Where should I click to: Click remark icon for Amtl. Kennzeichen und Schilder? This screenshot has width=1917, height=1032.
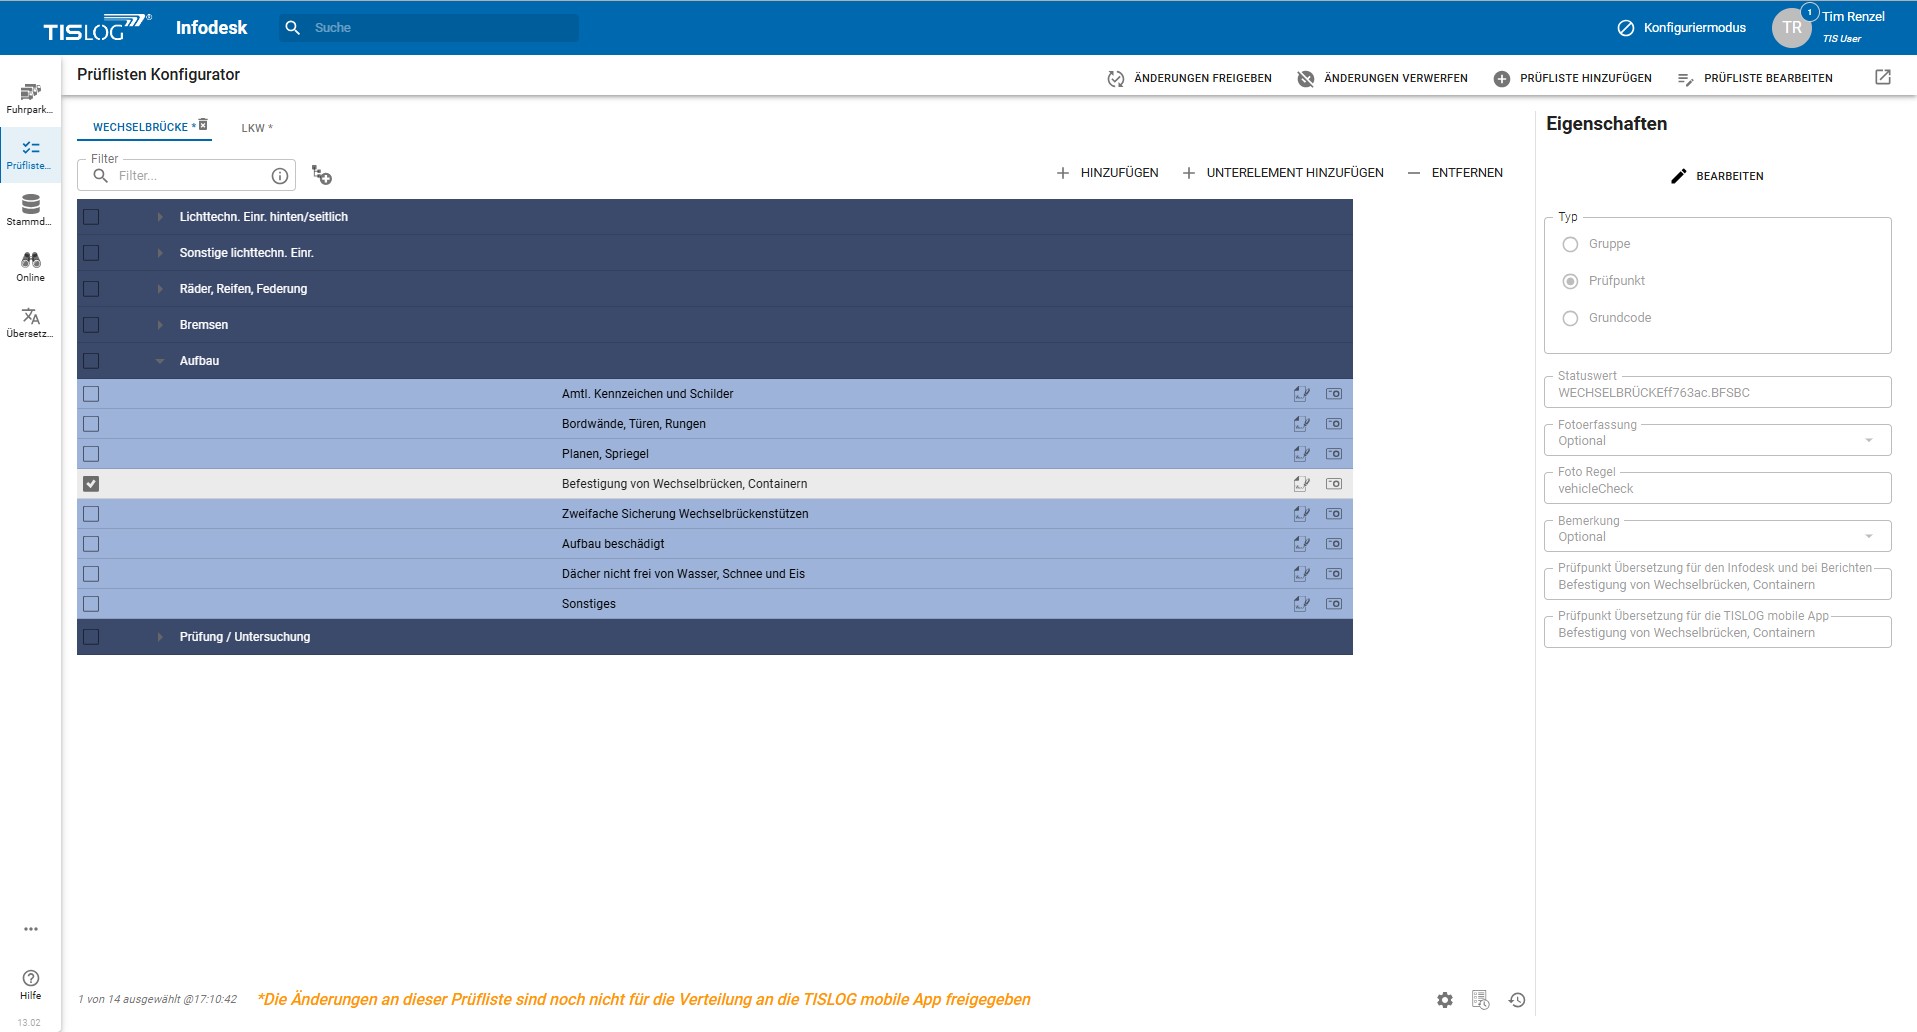pyautogui.click(x=1301, y=394)
